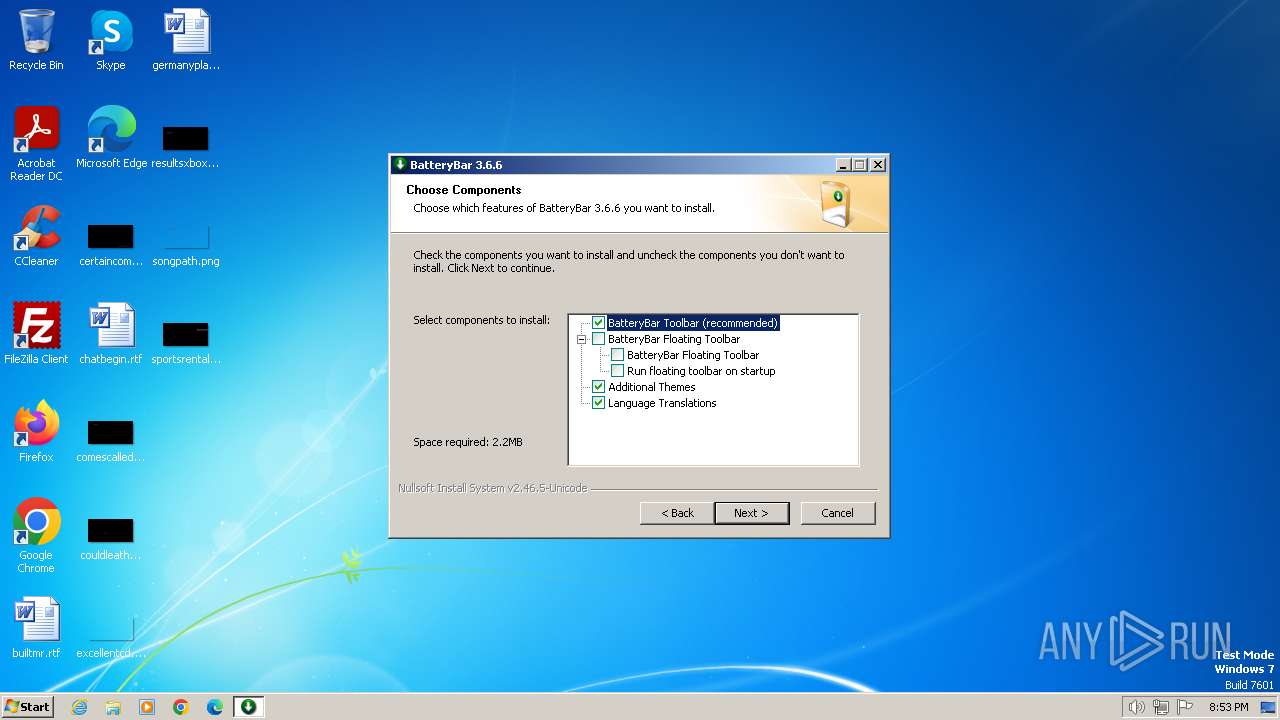Open the Recycle Bin desktop icon

(x=36, y=40)
